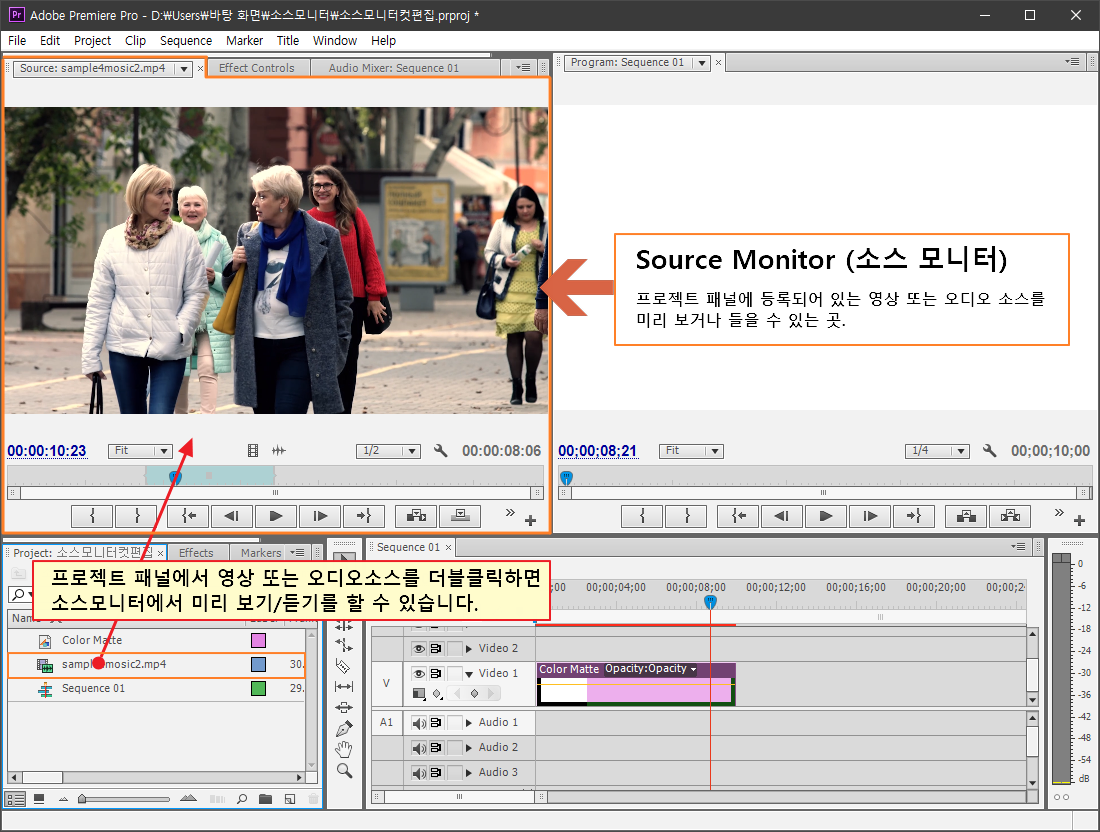Image resolution: width=1100 pixels, height=832 pixels.
Task: Click New Item icon in Project panel
Action: coord(290,798)
